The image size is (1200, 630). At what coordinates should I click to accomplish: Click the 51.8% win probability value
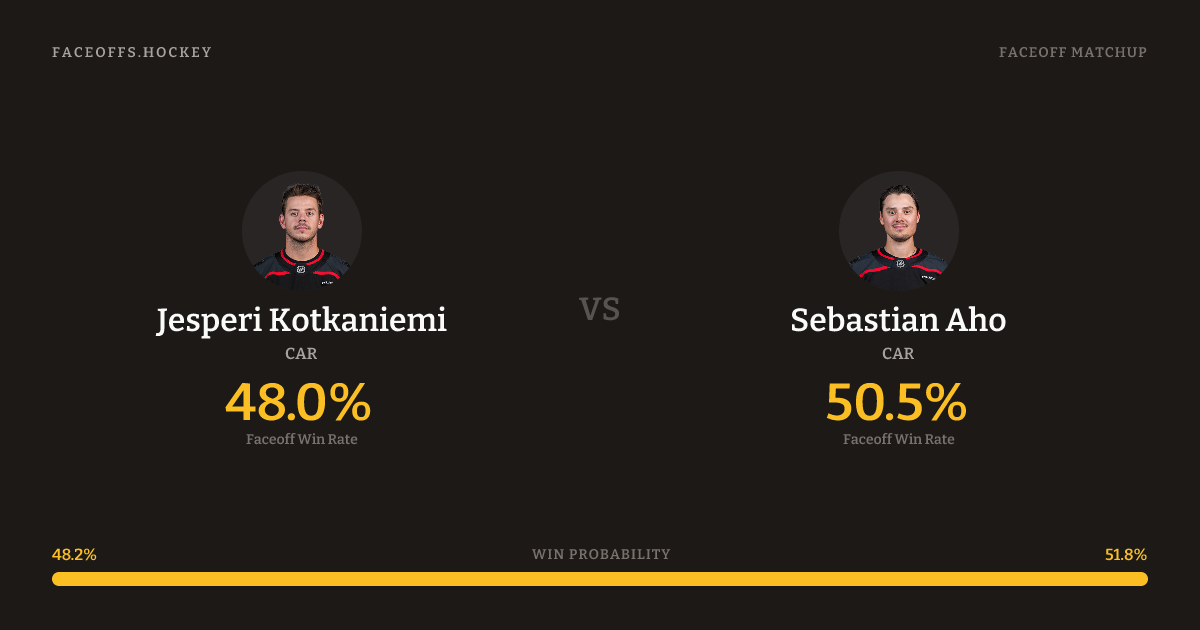pos(1125,555)
